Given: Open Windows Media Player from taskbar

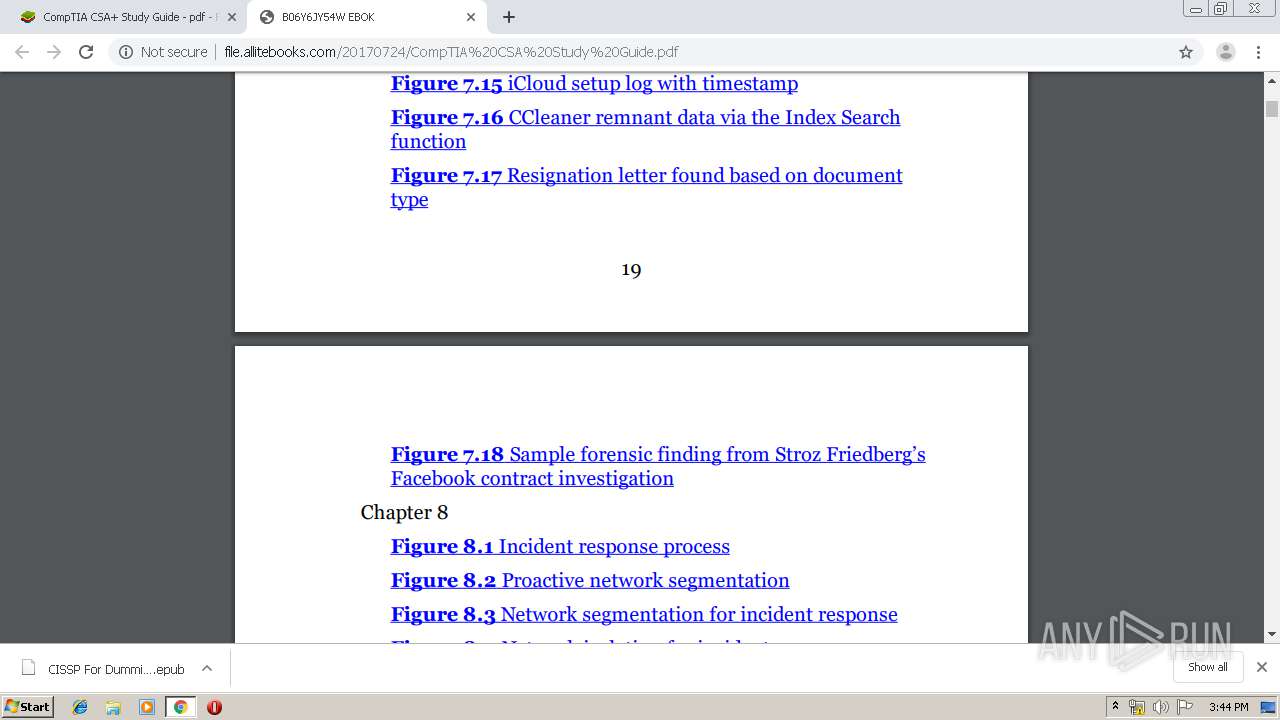Looking at the screenshot, I should tap(147, 707).
